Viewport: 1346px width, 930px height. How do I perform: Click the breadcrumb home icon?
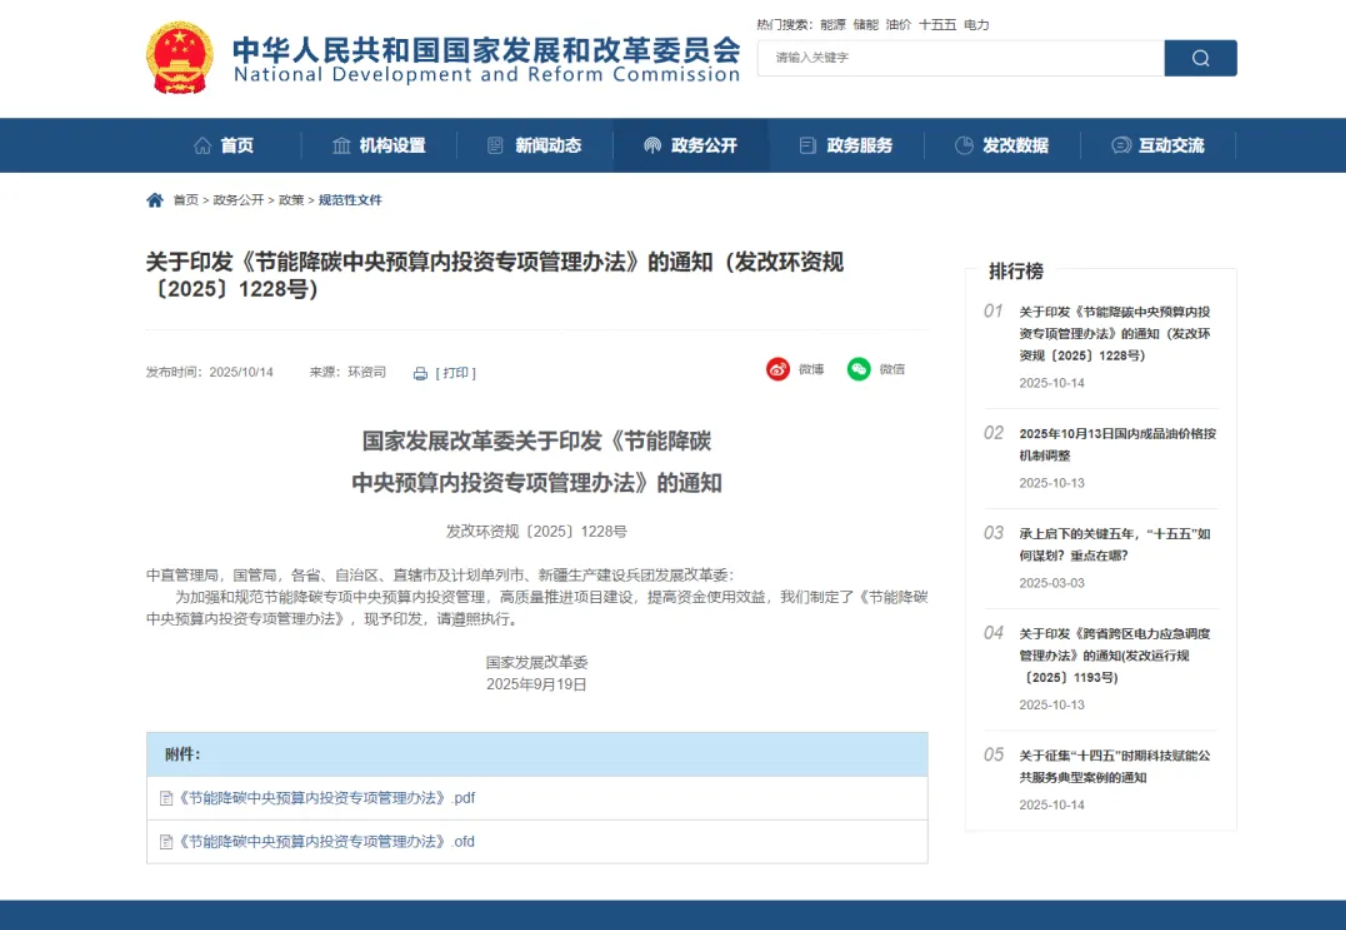pyautogui.click(x=155, y=200)
